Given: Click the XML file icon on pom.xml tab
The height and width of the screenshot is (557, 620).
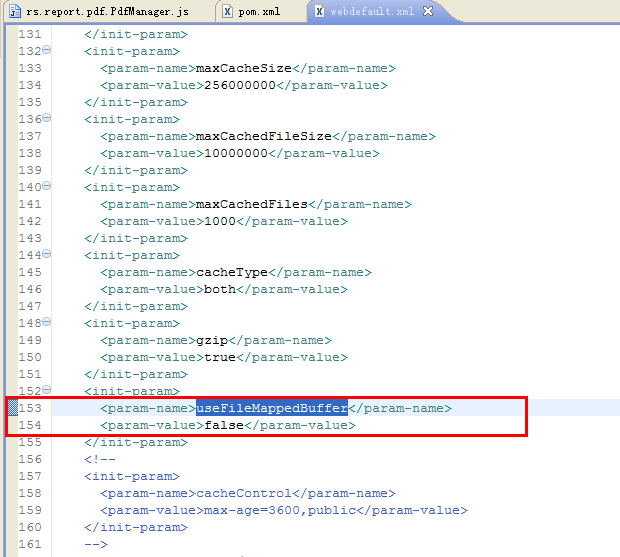Looking at the screenshot, I should (x=227, y=11).
